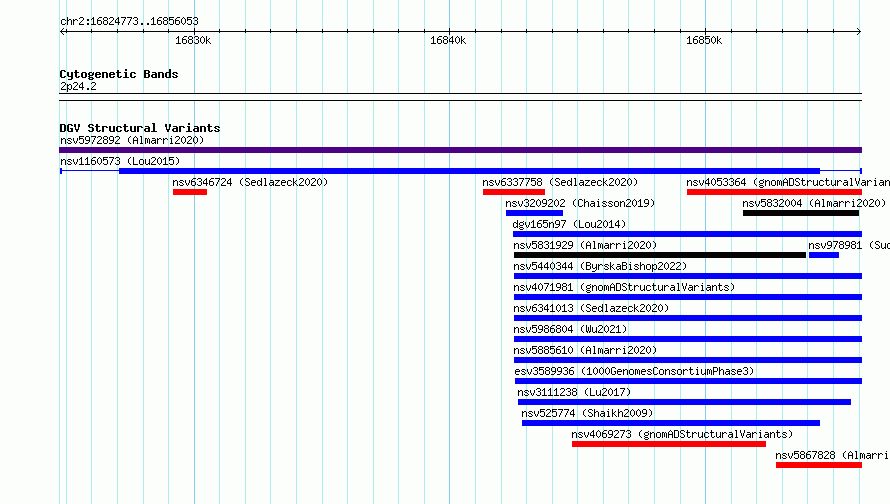The height and width of the screenshot is (504, 890).
Task: Click short blue bar under nsv978981
Action: click(824, 255)
